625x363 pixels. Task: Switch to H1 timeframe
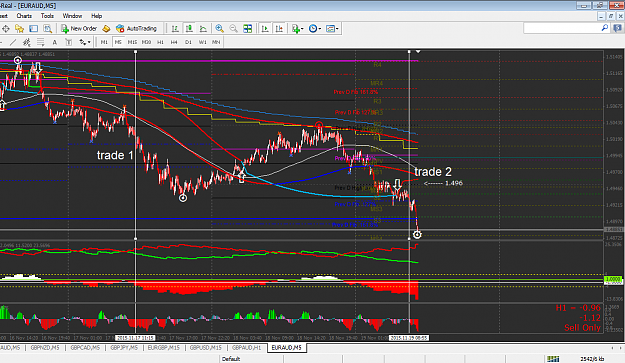tap(160, 42)
